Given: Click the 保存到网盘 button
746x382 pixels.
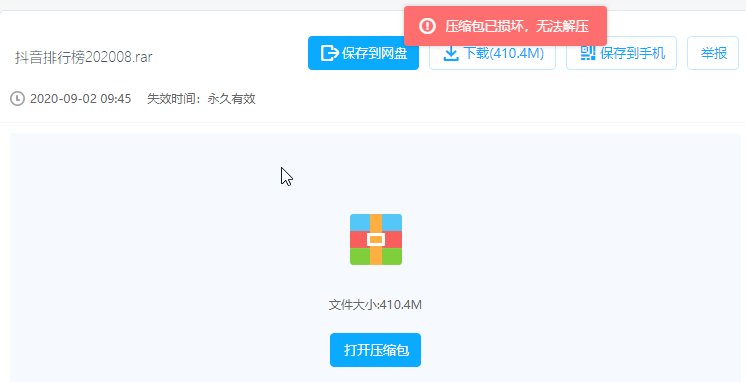Looking at the screenshot, I should click(363, 53).
